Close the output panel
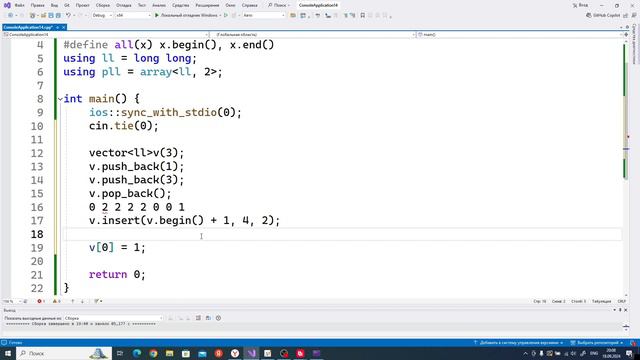Viewport: 640px width, 360px height. click(x=626, y=310)
